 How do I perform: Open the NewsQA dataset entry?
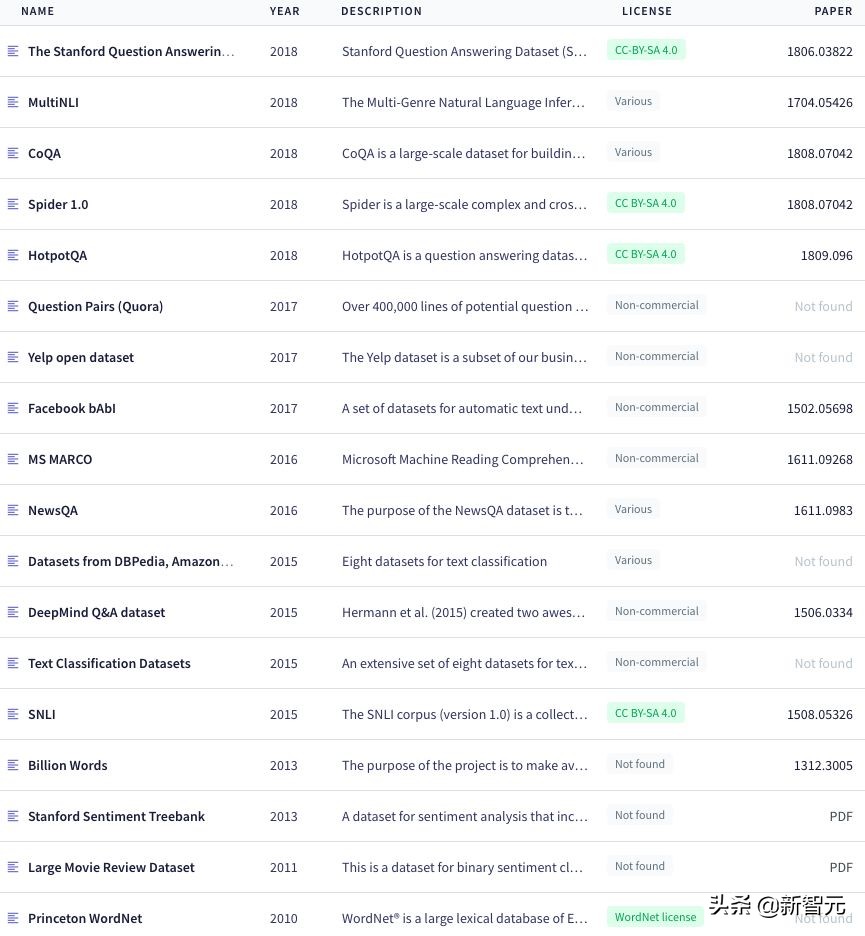tap(53, 510)
